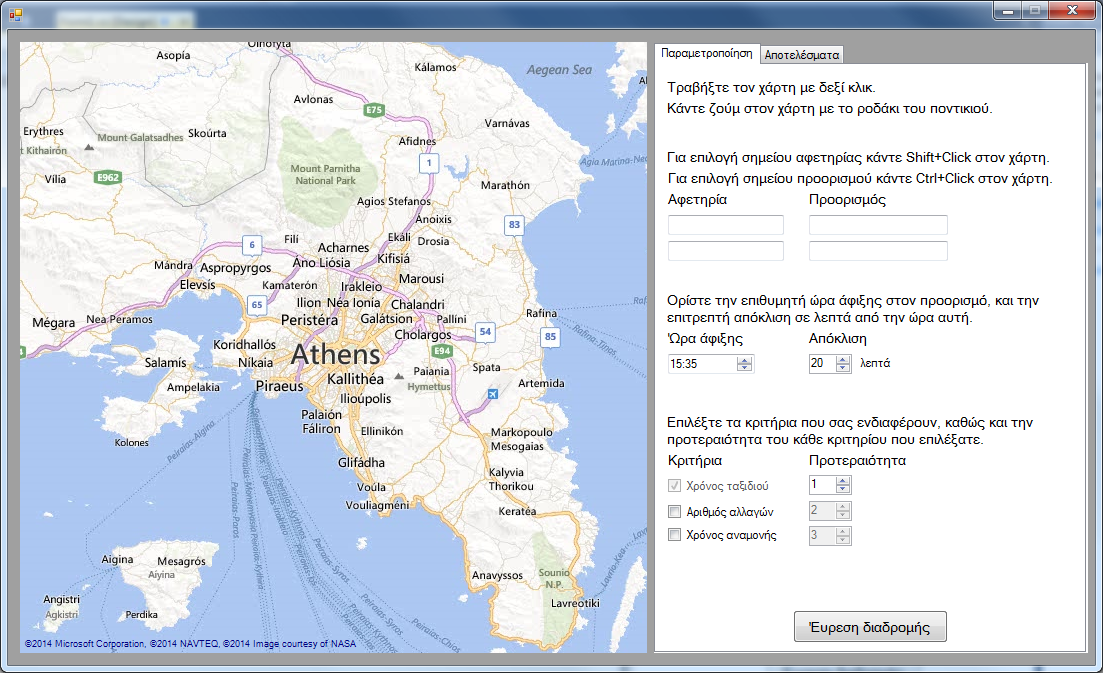Image resolution: width=1103 pixels, height=674 pixels.
Task: Click the priority value field showing 1
Action: (822, 484)
